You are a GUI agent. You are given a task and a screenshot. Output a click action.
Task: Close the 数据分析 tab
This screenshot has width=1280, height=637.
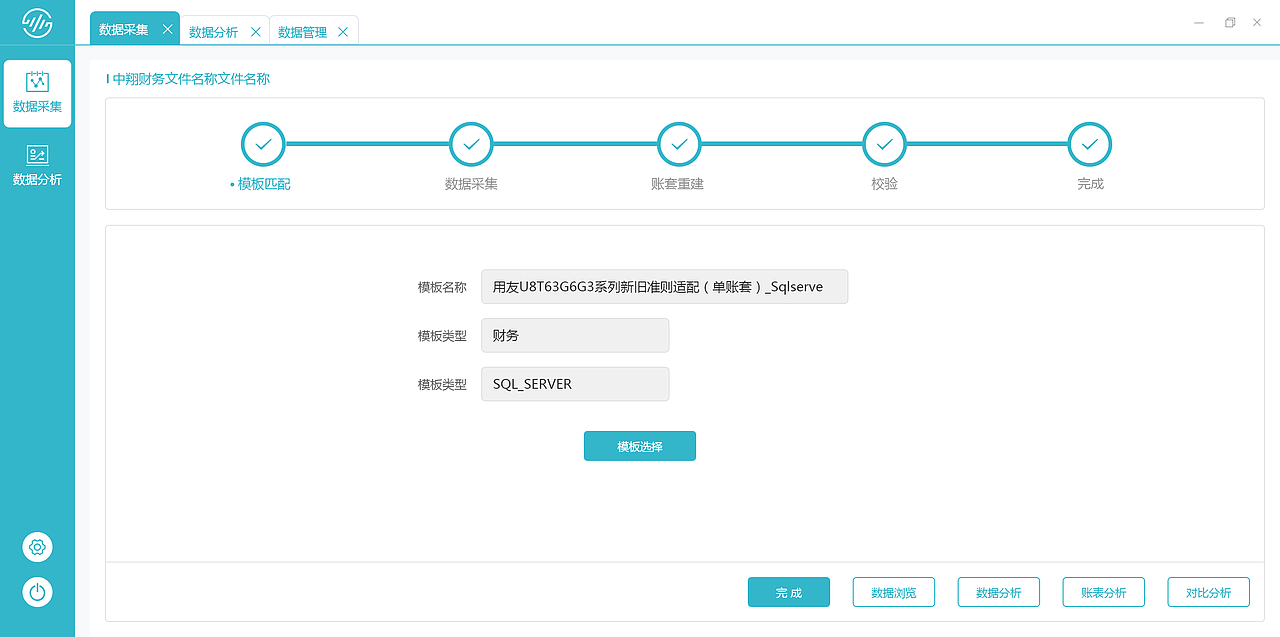[x=255, y=32]
